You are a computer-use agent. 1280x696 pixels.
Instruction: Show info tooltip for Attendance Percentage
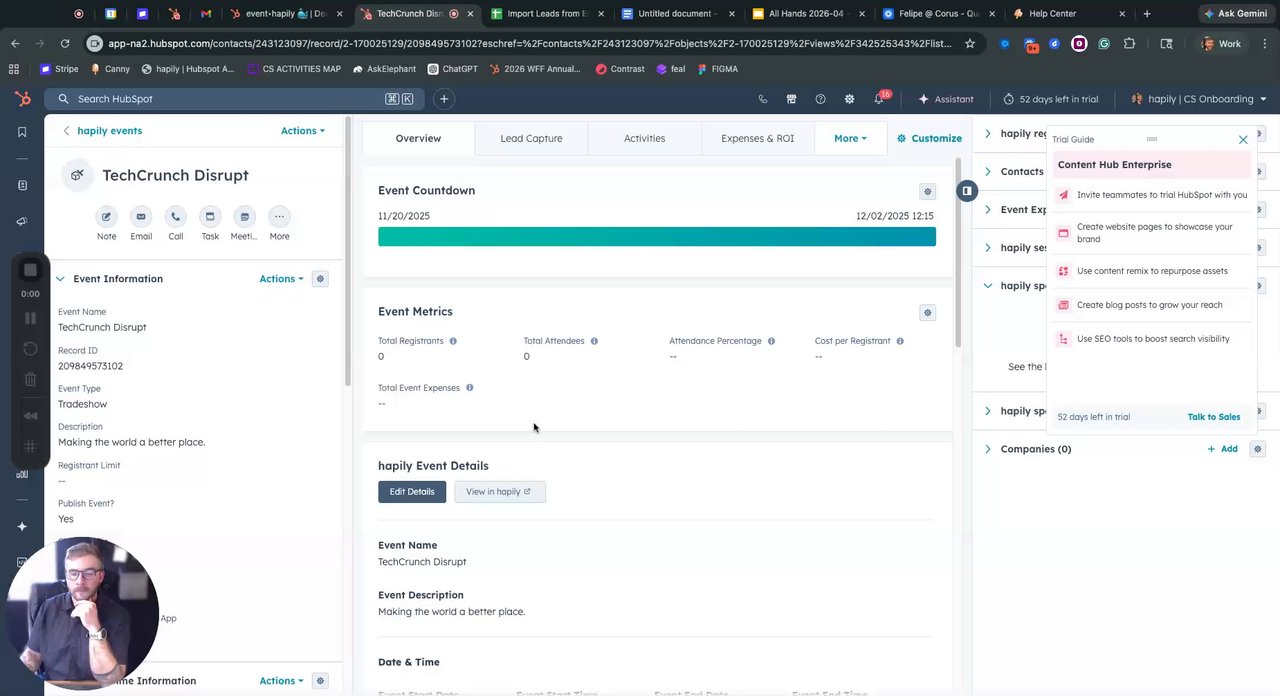point(771,341)
